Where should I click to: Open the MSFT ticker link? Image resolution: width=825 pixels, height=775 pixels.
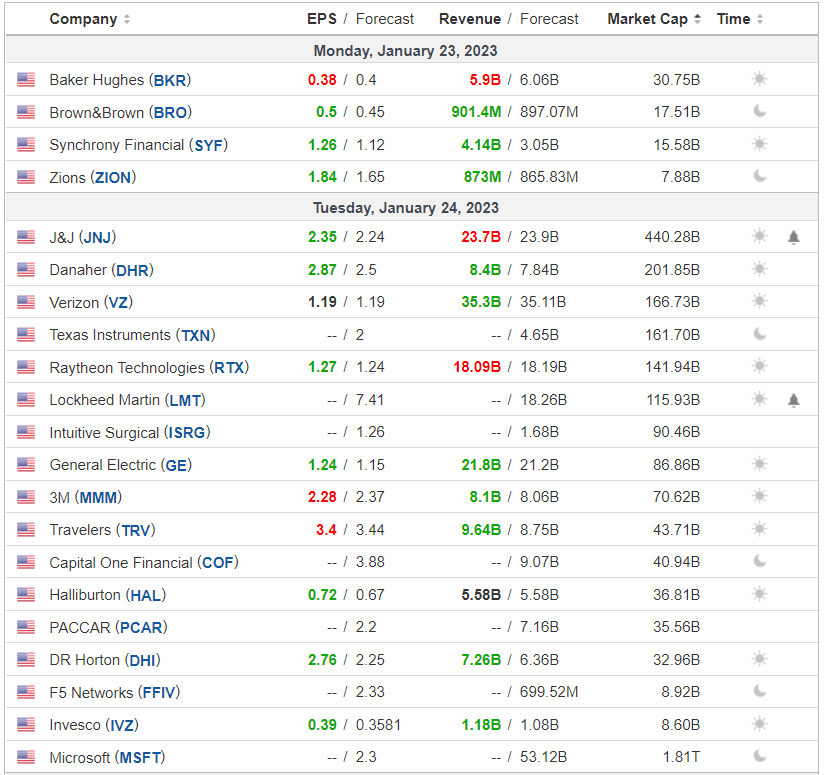(x=140, y=758)
